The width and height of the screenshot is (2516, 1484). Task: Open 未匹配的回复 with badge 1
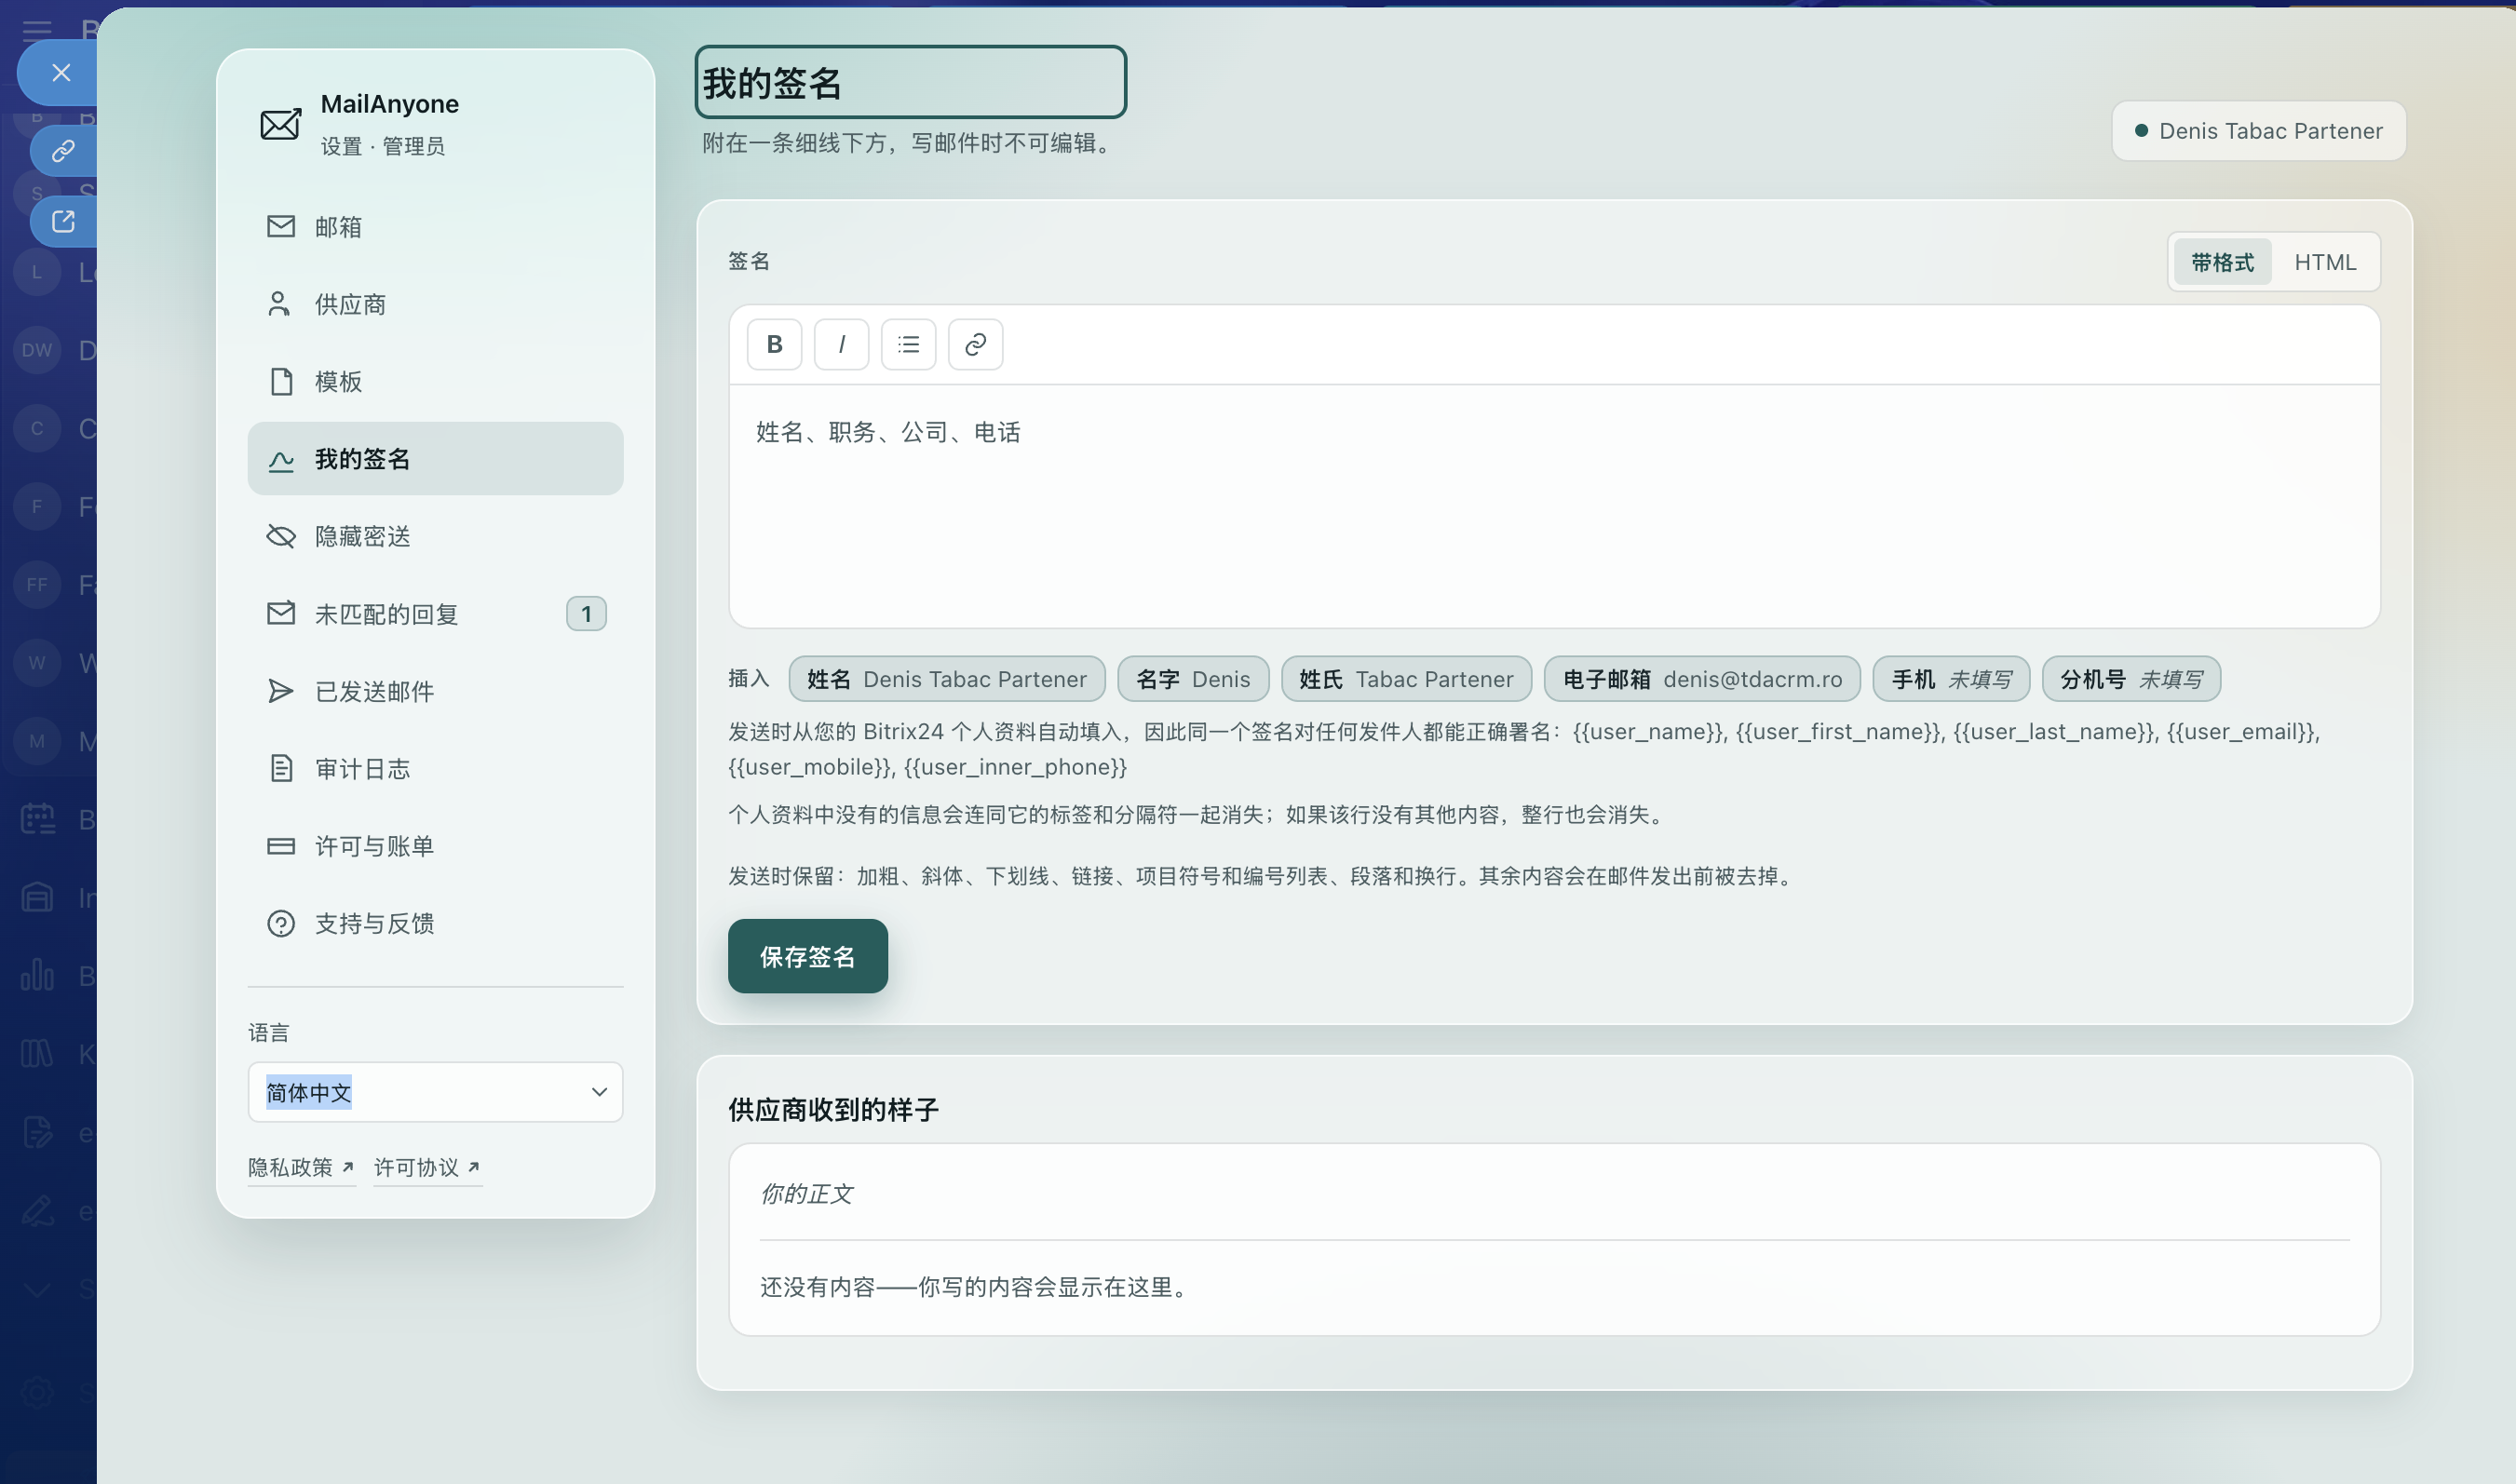pos(435,614)
